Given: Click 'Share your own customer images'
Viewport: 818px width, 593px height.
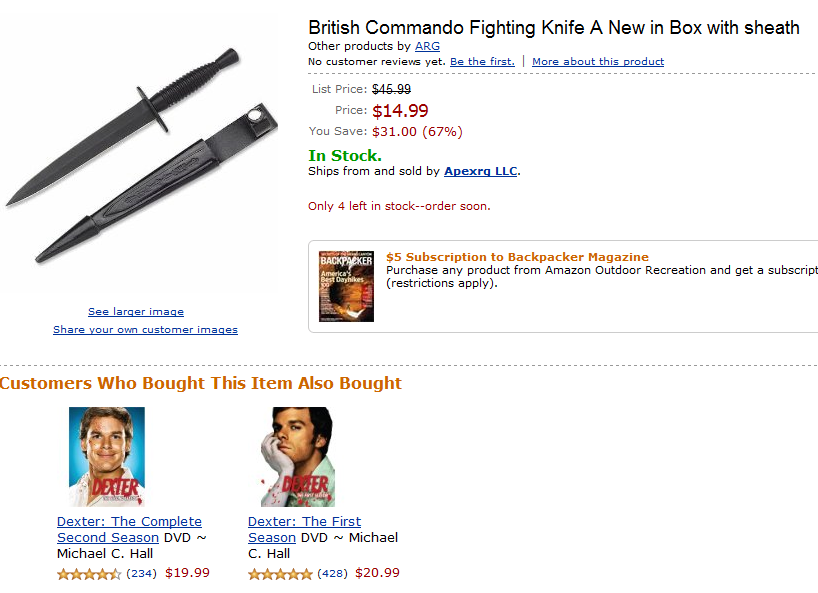Looking at the screenshot, I should (145, 330).
